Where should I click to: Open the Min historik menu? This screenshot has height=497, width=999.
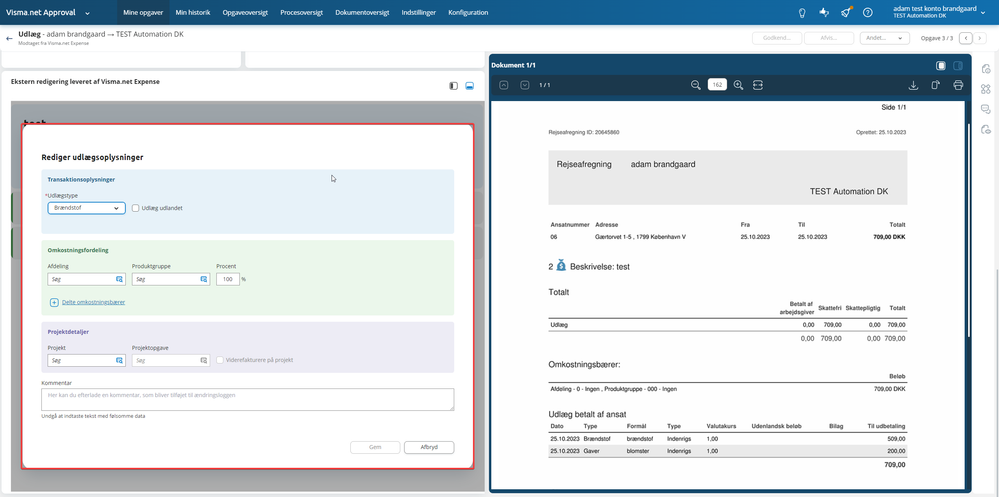[192, 12]
